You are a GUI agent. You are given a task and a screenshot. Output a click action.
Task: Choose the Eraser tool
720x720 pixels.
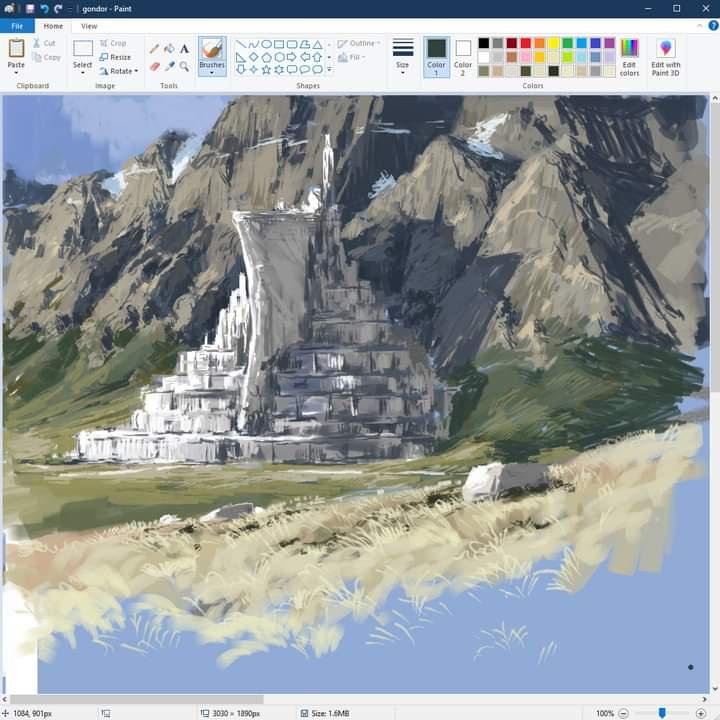click(x=154, y=67)
